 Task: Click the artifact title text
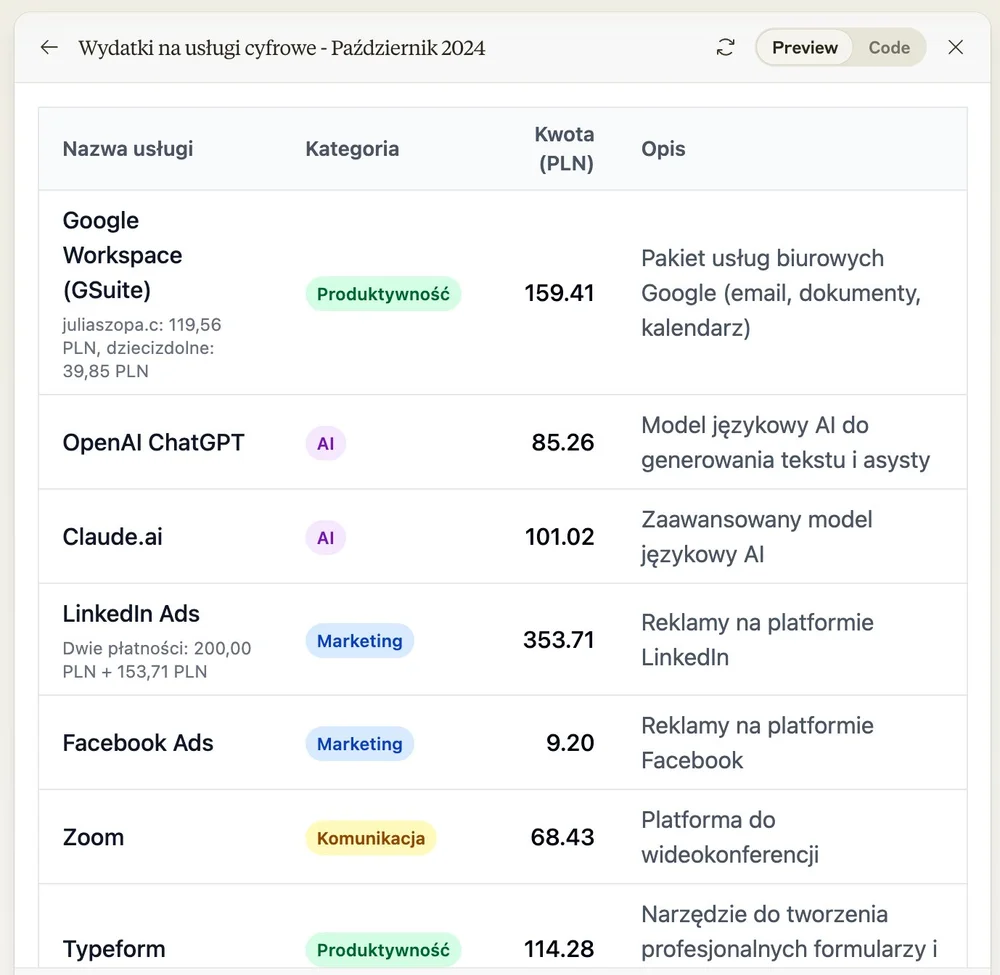[x=282, y=48]
